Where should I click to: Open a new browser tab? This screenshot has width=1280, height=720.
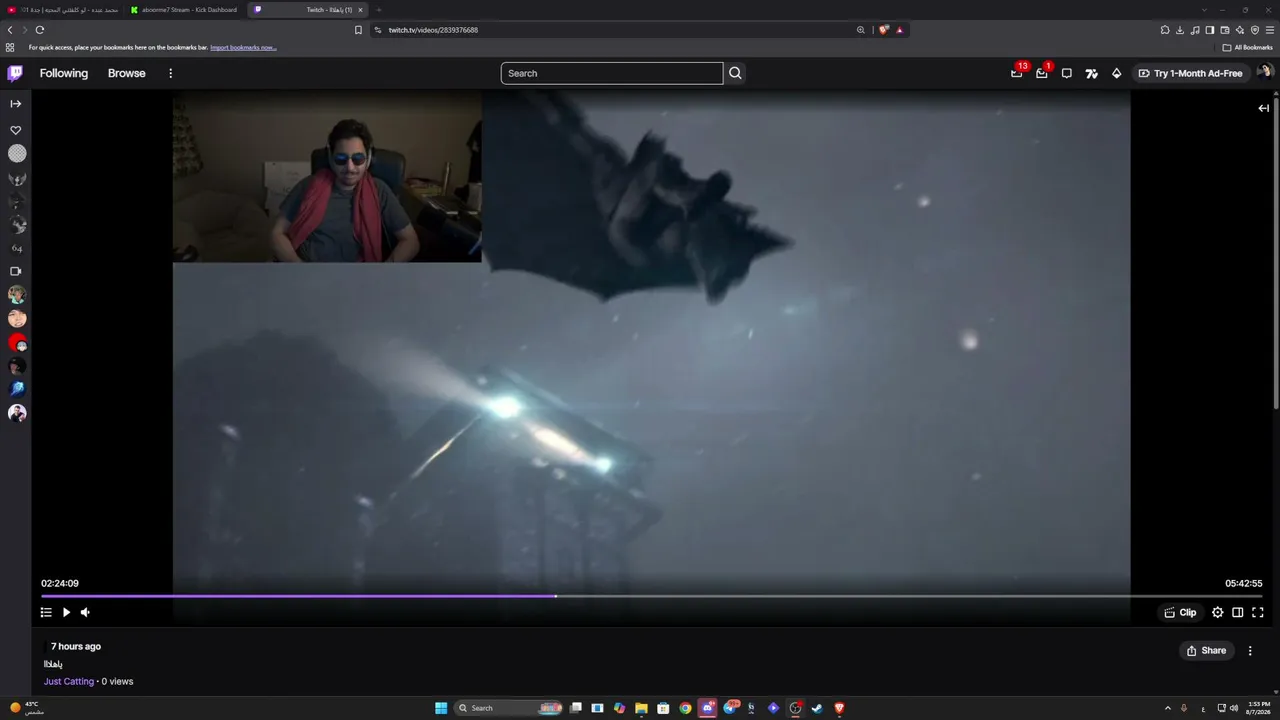tap(379, 10)
